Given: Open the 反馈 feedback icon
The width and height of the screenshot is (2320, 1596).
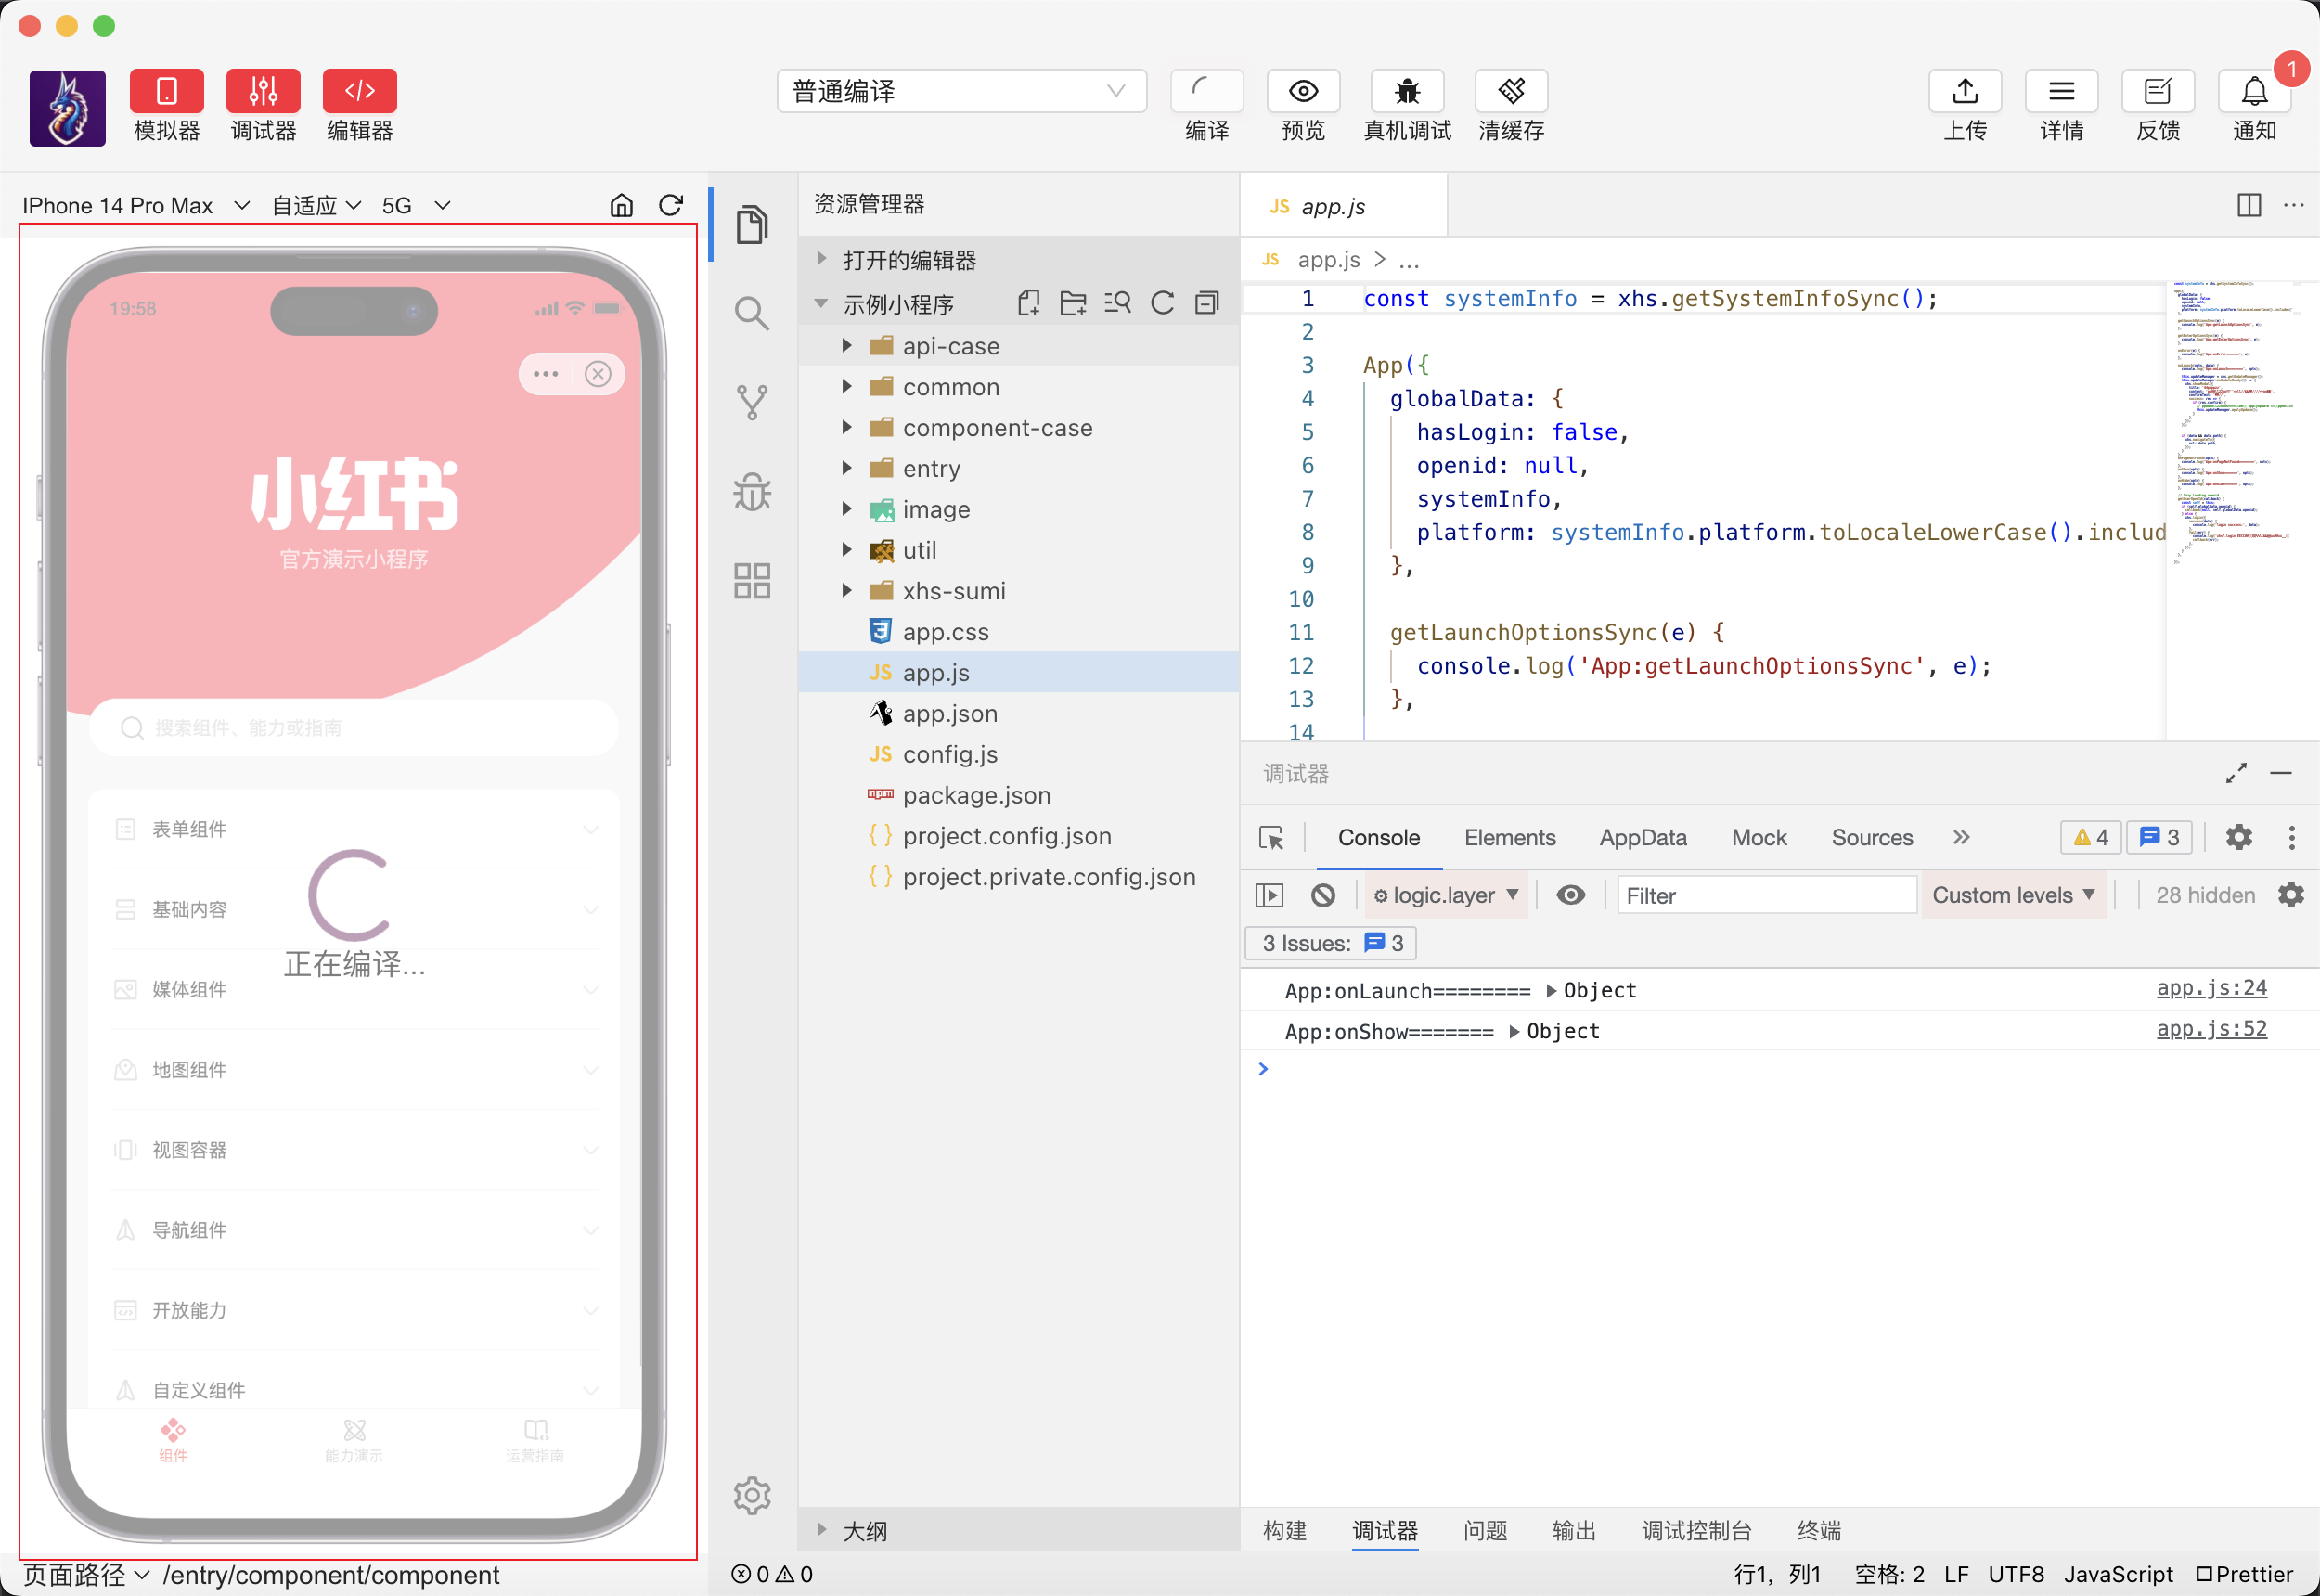Looking at the screenshot, I should tap(2157, 91).
